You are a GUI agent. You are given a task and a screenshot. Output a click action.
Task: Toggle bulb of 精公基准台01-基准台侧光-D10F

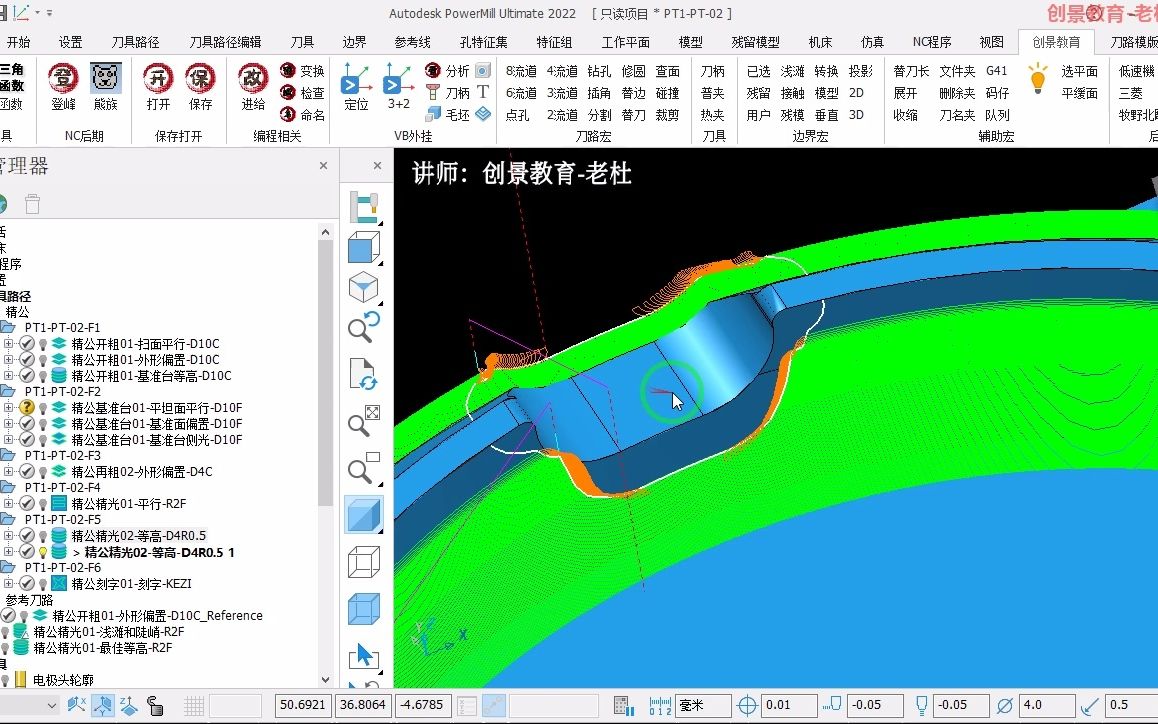coord(43,440)
